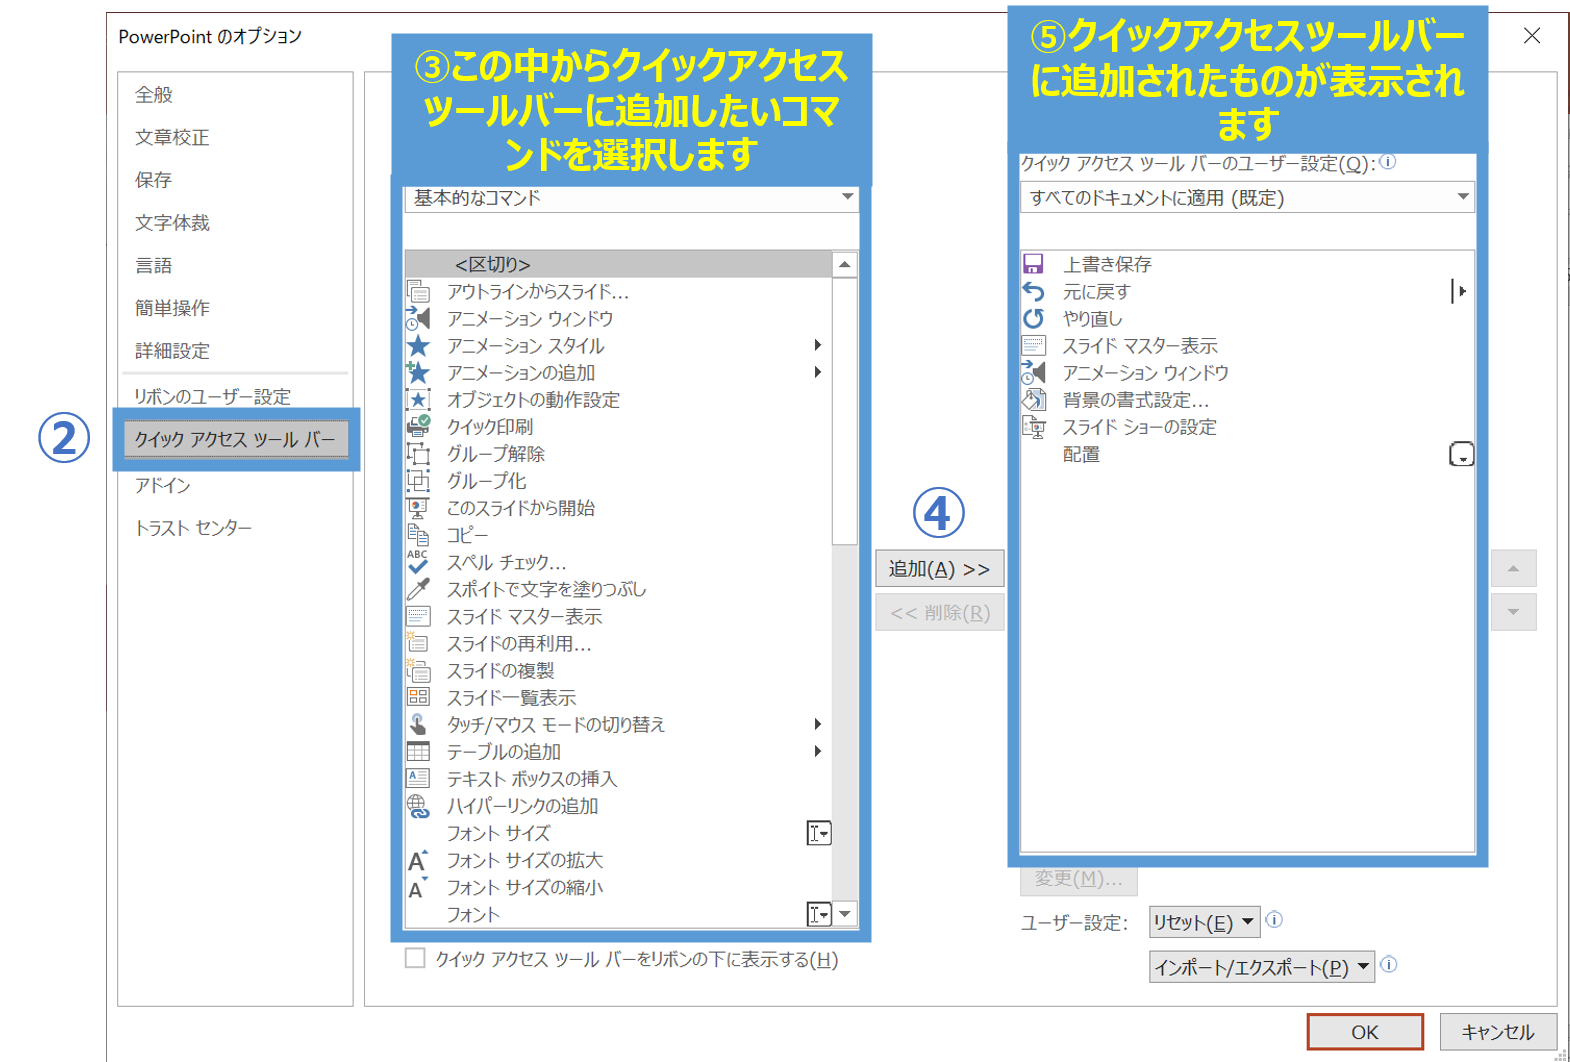Select the スライド一覧表示 grid icon
The width and height of the screenshot is (1570, 1062).
click(418, 698)
